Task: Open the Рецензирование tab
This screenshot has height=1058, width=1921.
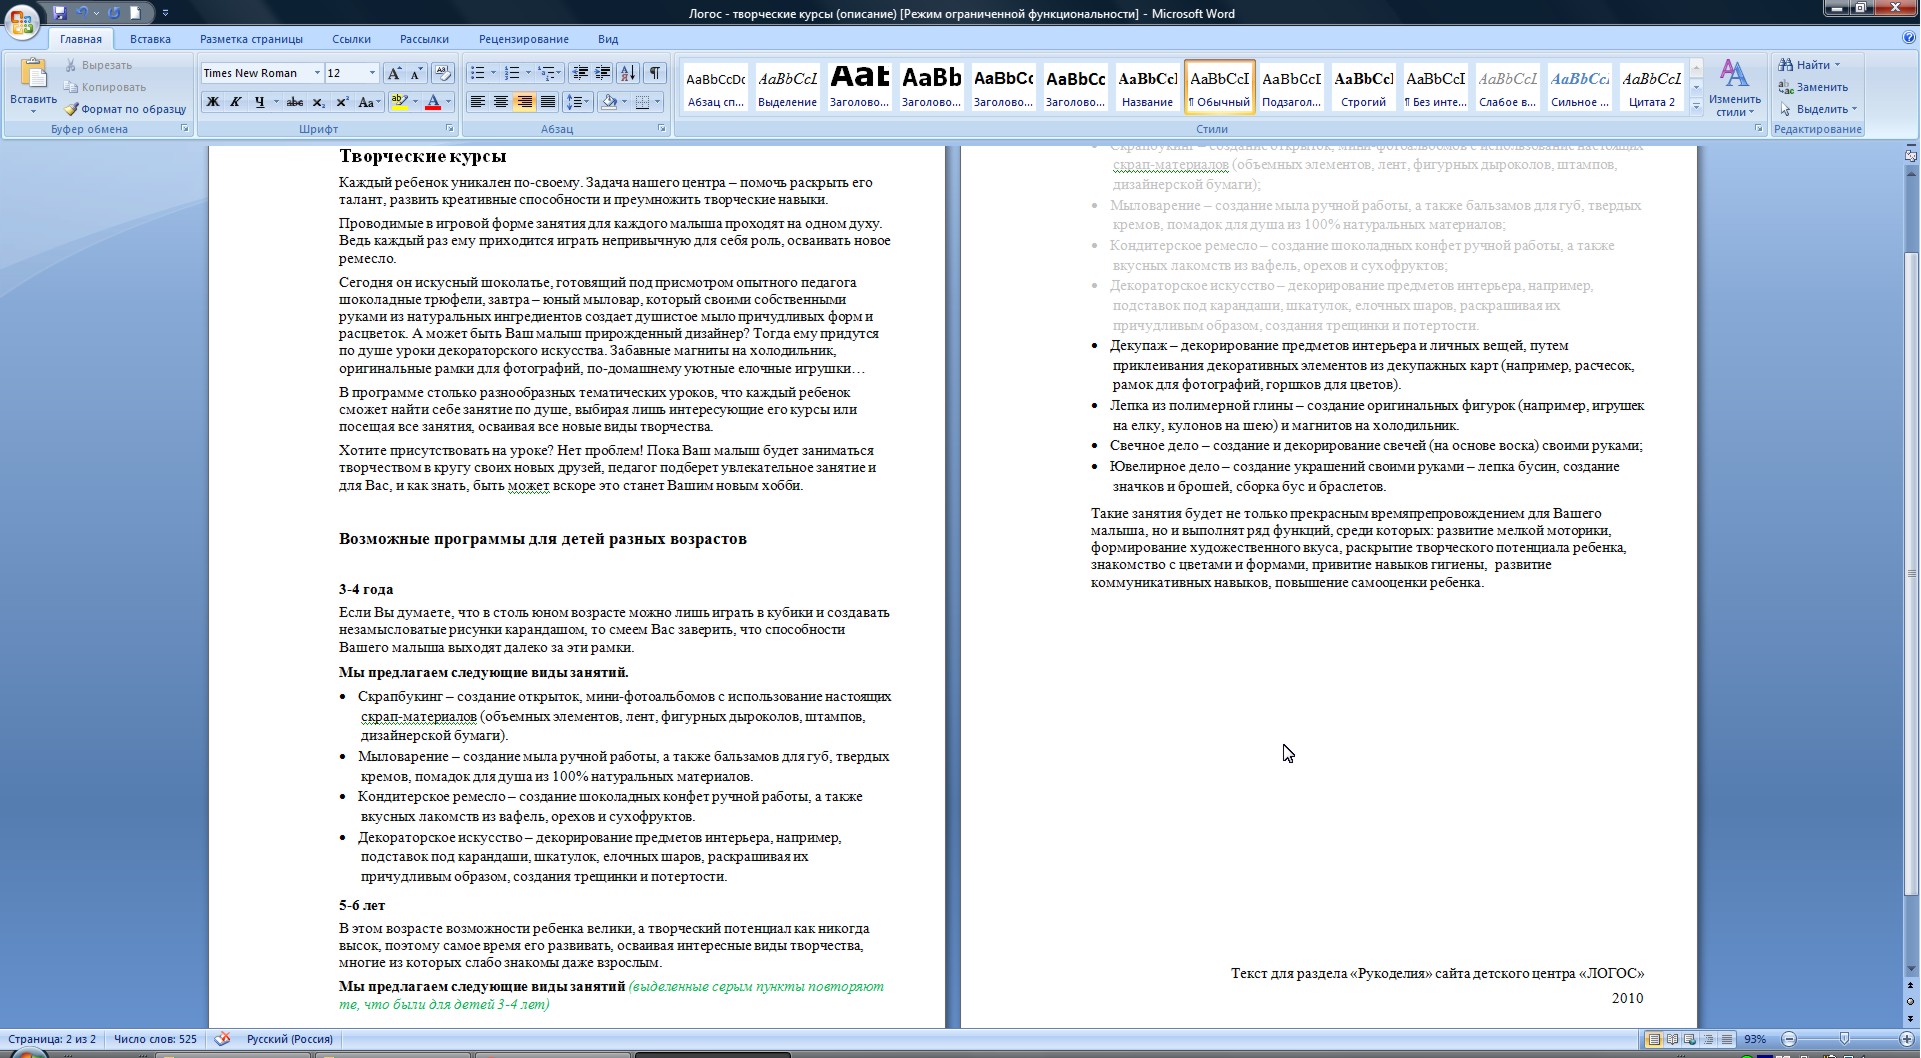Action: [523, 39]
